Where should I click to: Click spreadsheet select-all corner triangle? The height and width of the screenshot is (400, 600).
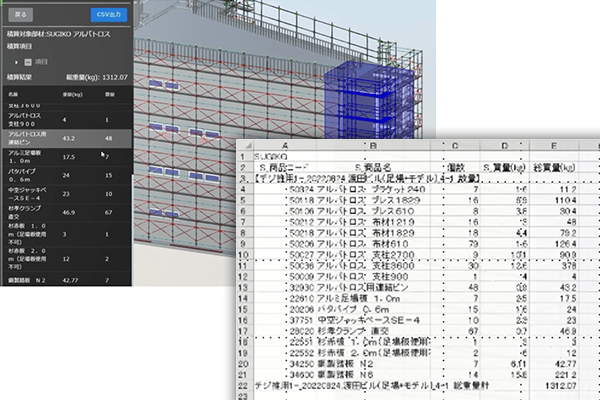(x=248, y=146)
